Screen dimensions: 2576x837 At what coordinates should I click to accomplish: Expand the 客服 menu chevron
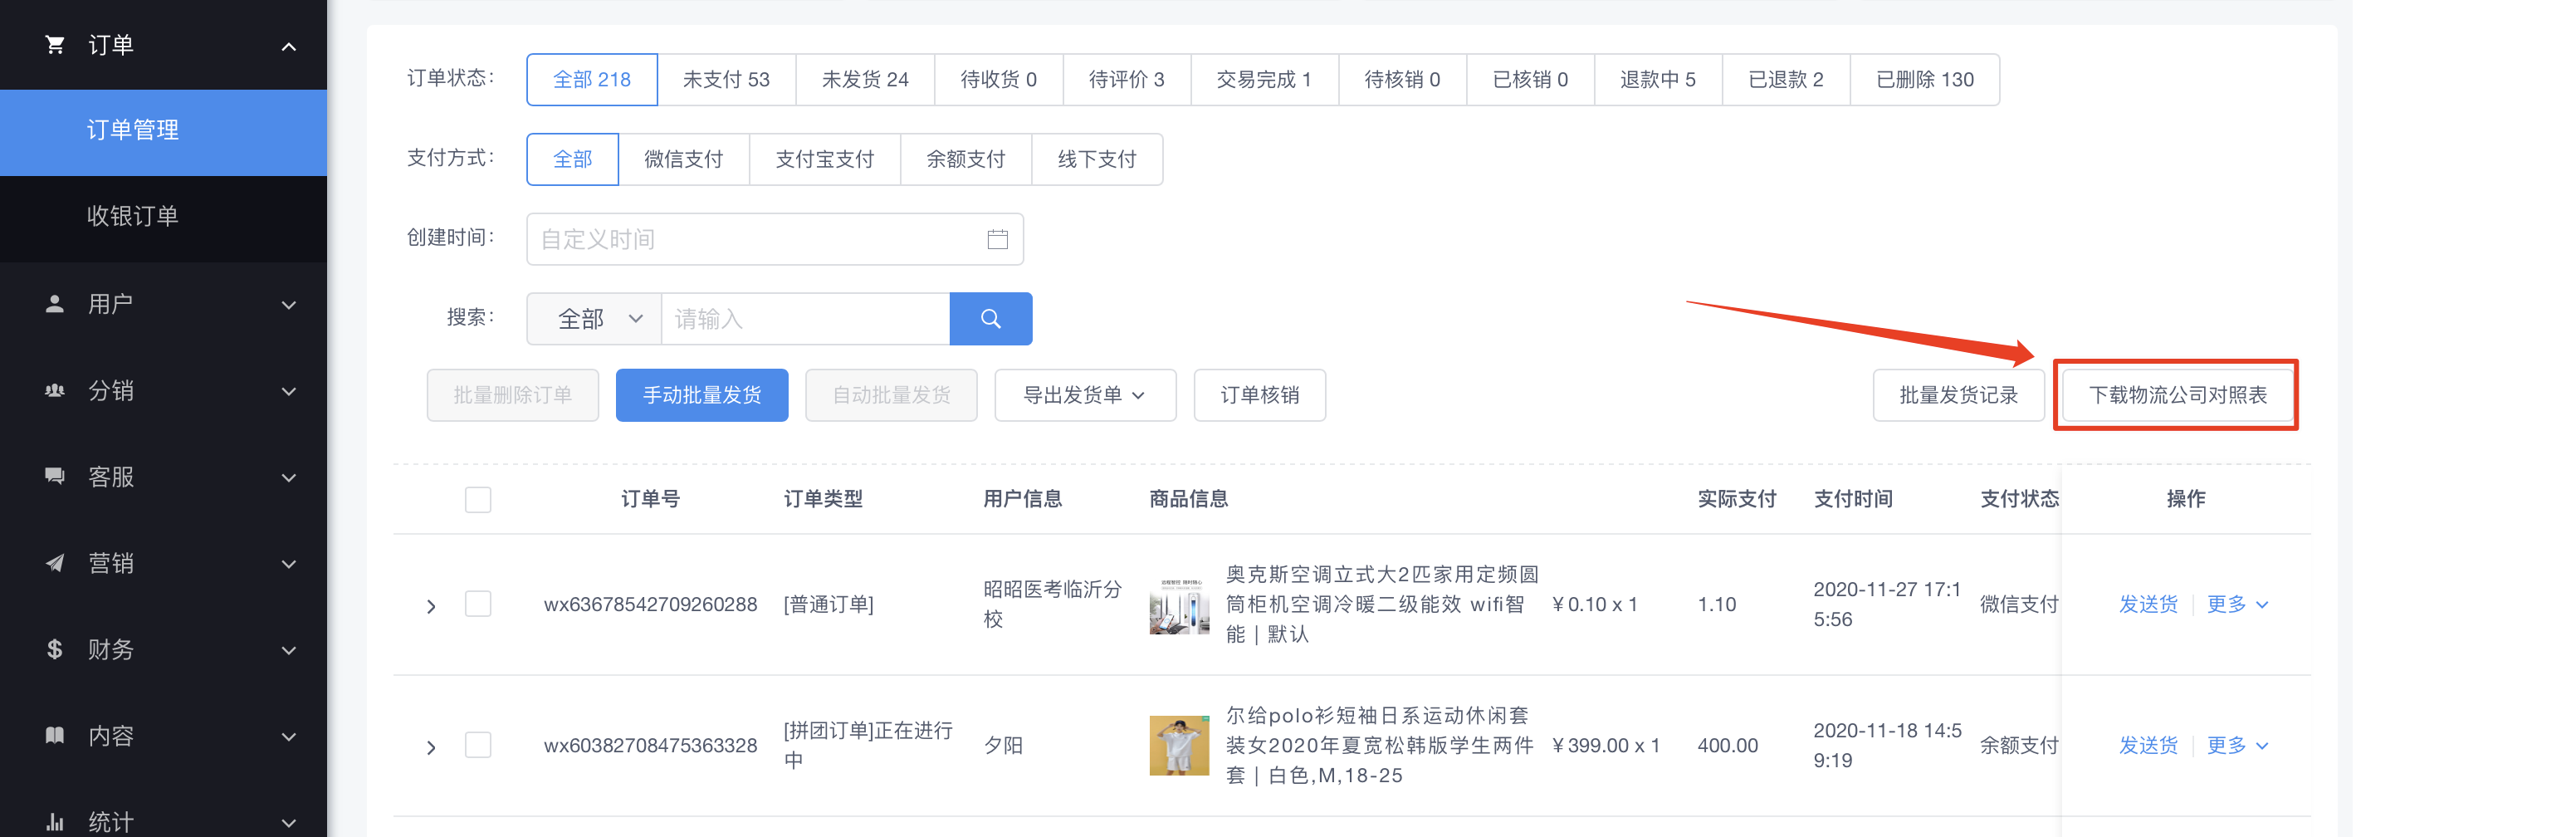click(x=289, y=478)
